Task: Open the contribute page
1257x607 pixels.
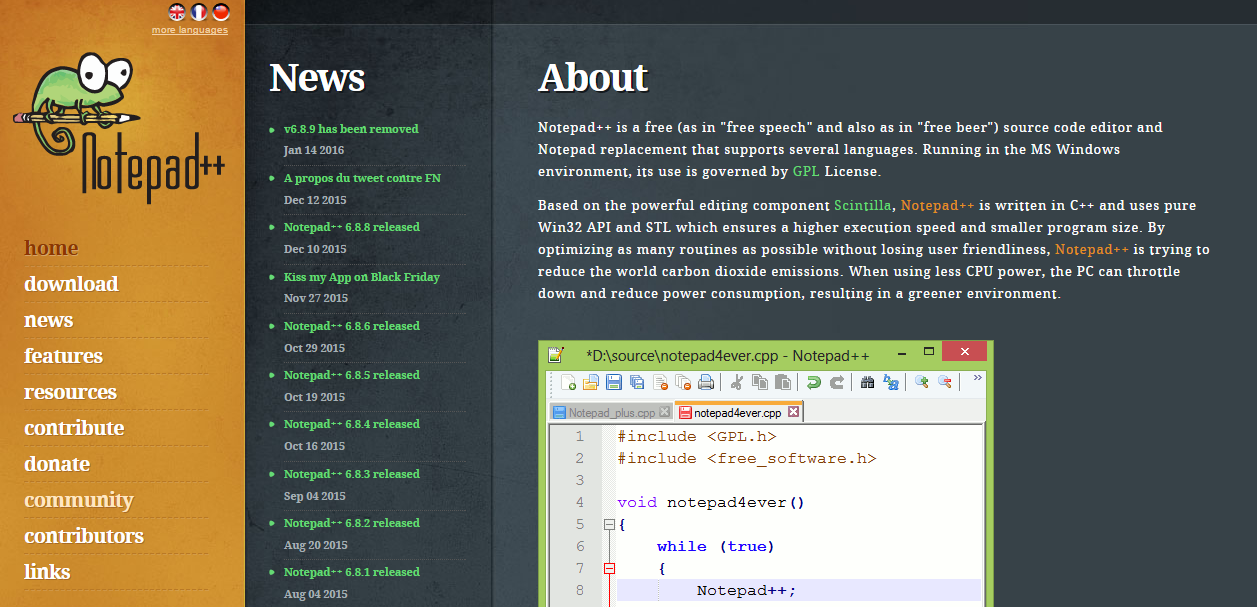Action: pyautogui.click(x=74, y=428)
